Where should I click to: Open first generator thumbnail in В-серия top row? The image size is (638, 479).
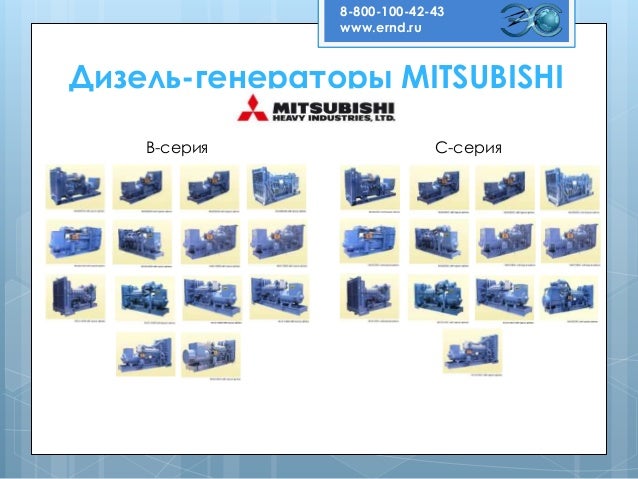[x=75, y=187]
